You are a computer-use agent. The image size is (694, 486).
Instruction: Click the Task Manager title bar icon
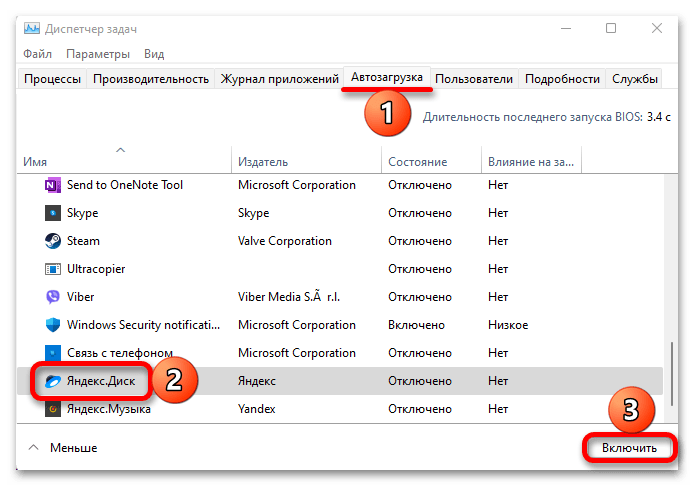pyautogui.click(x=31, y=29)
